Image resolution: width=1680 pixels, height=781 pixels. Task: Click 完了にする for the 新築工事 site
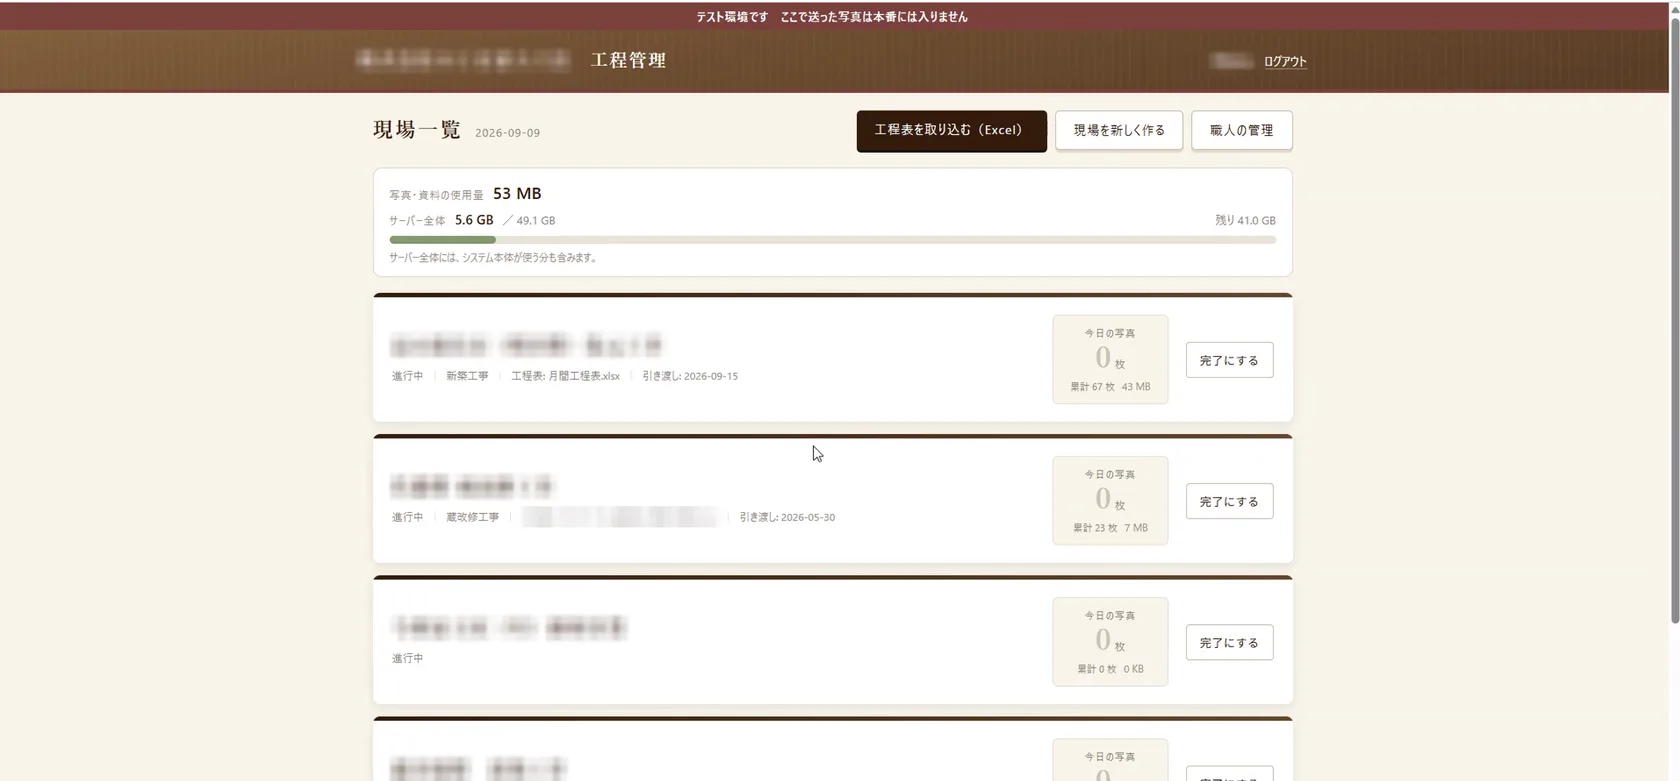(1229, 360)
